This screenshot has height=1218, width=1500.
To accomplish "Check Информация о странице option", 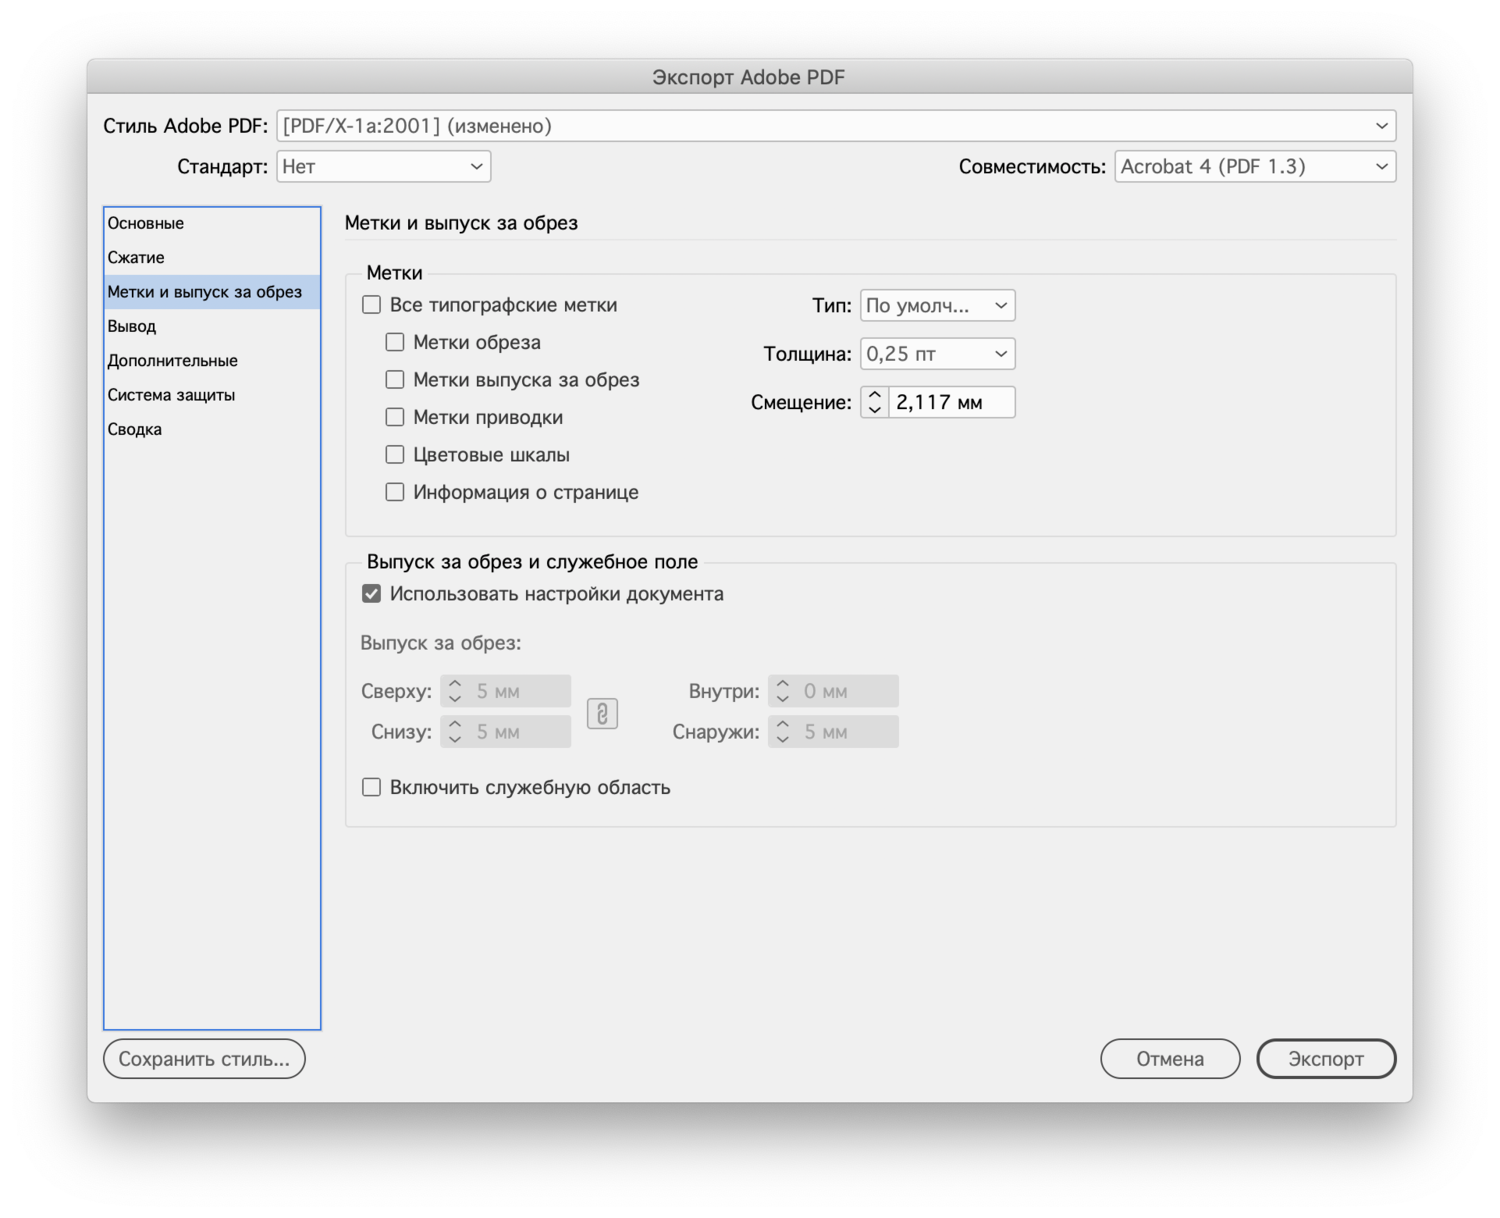I will pyautogui.click(x=395, y=492).
